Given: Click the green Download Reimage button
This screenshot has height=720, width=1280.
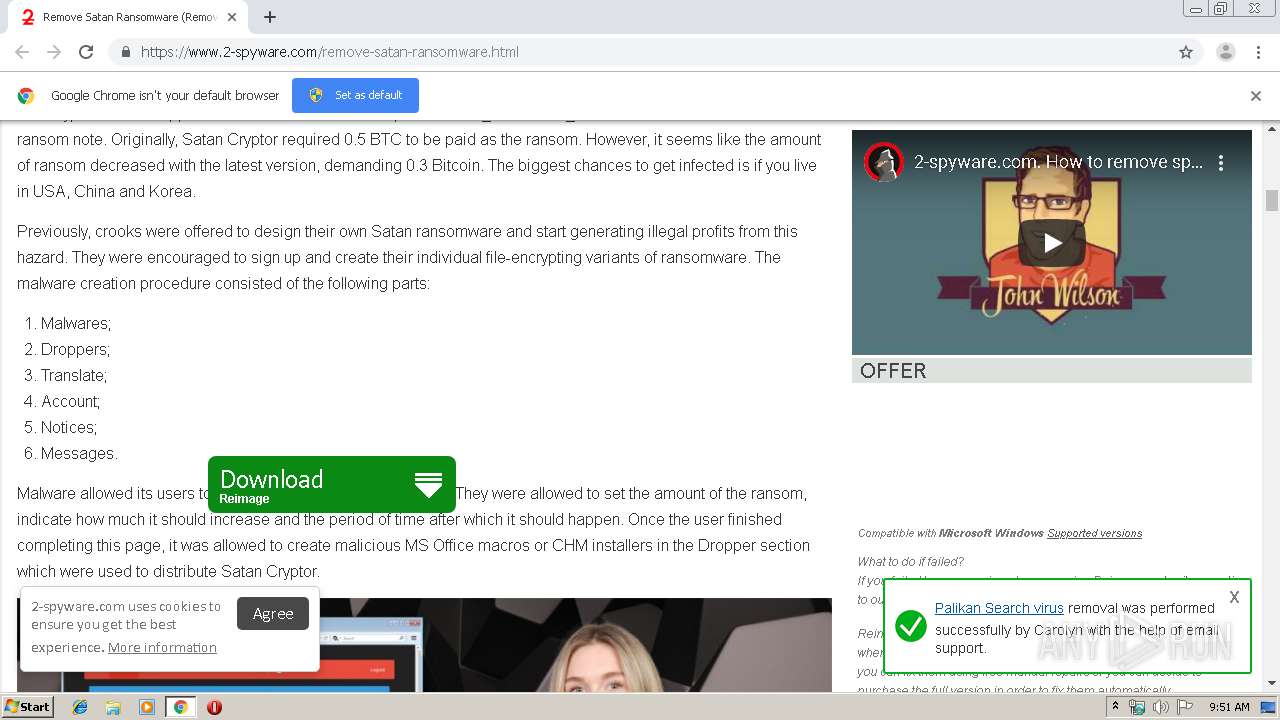Looking at the screenshot, I should (332, 485).
